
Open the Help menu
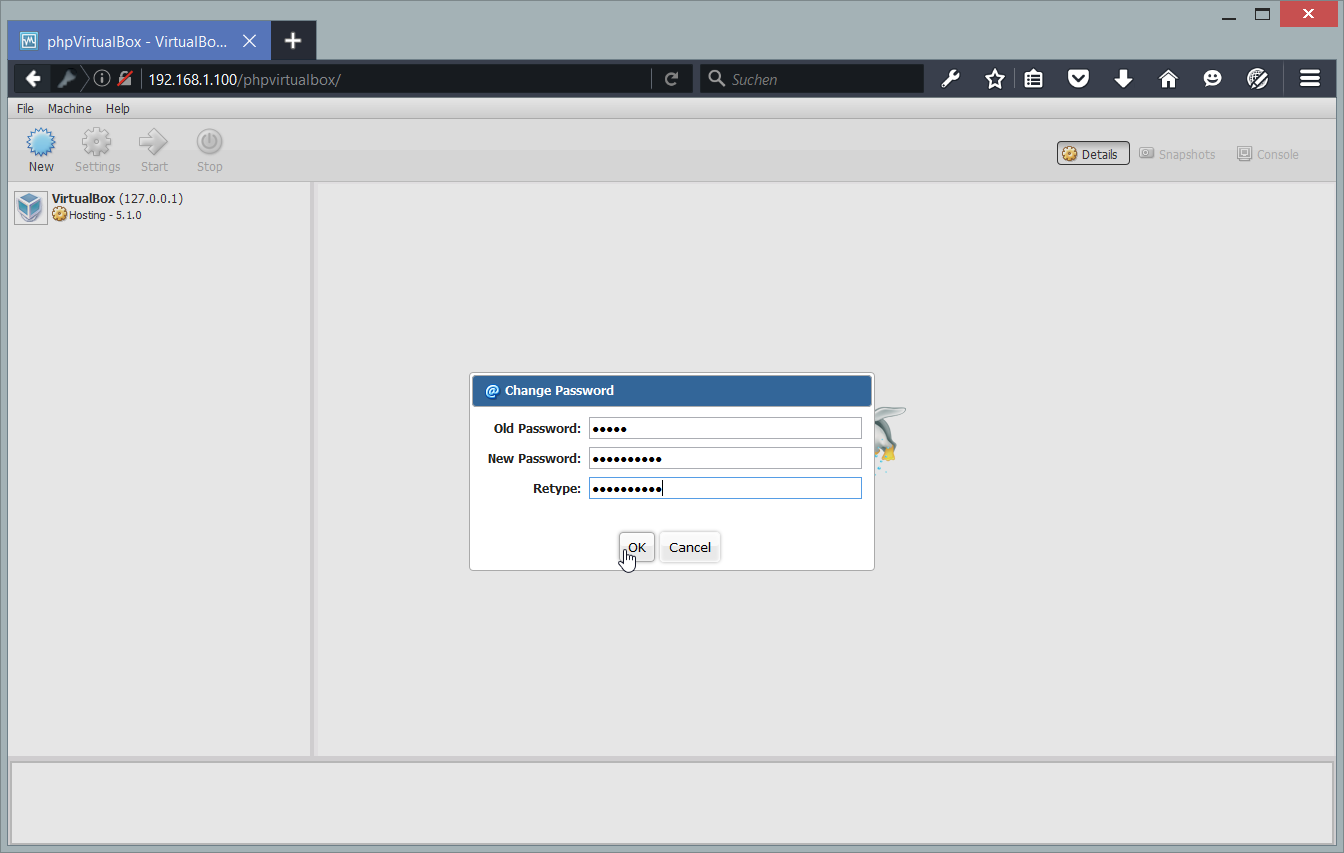click(x=118, y=108)
